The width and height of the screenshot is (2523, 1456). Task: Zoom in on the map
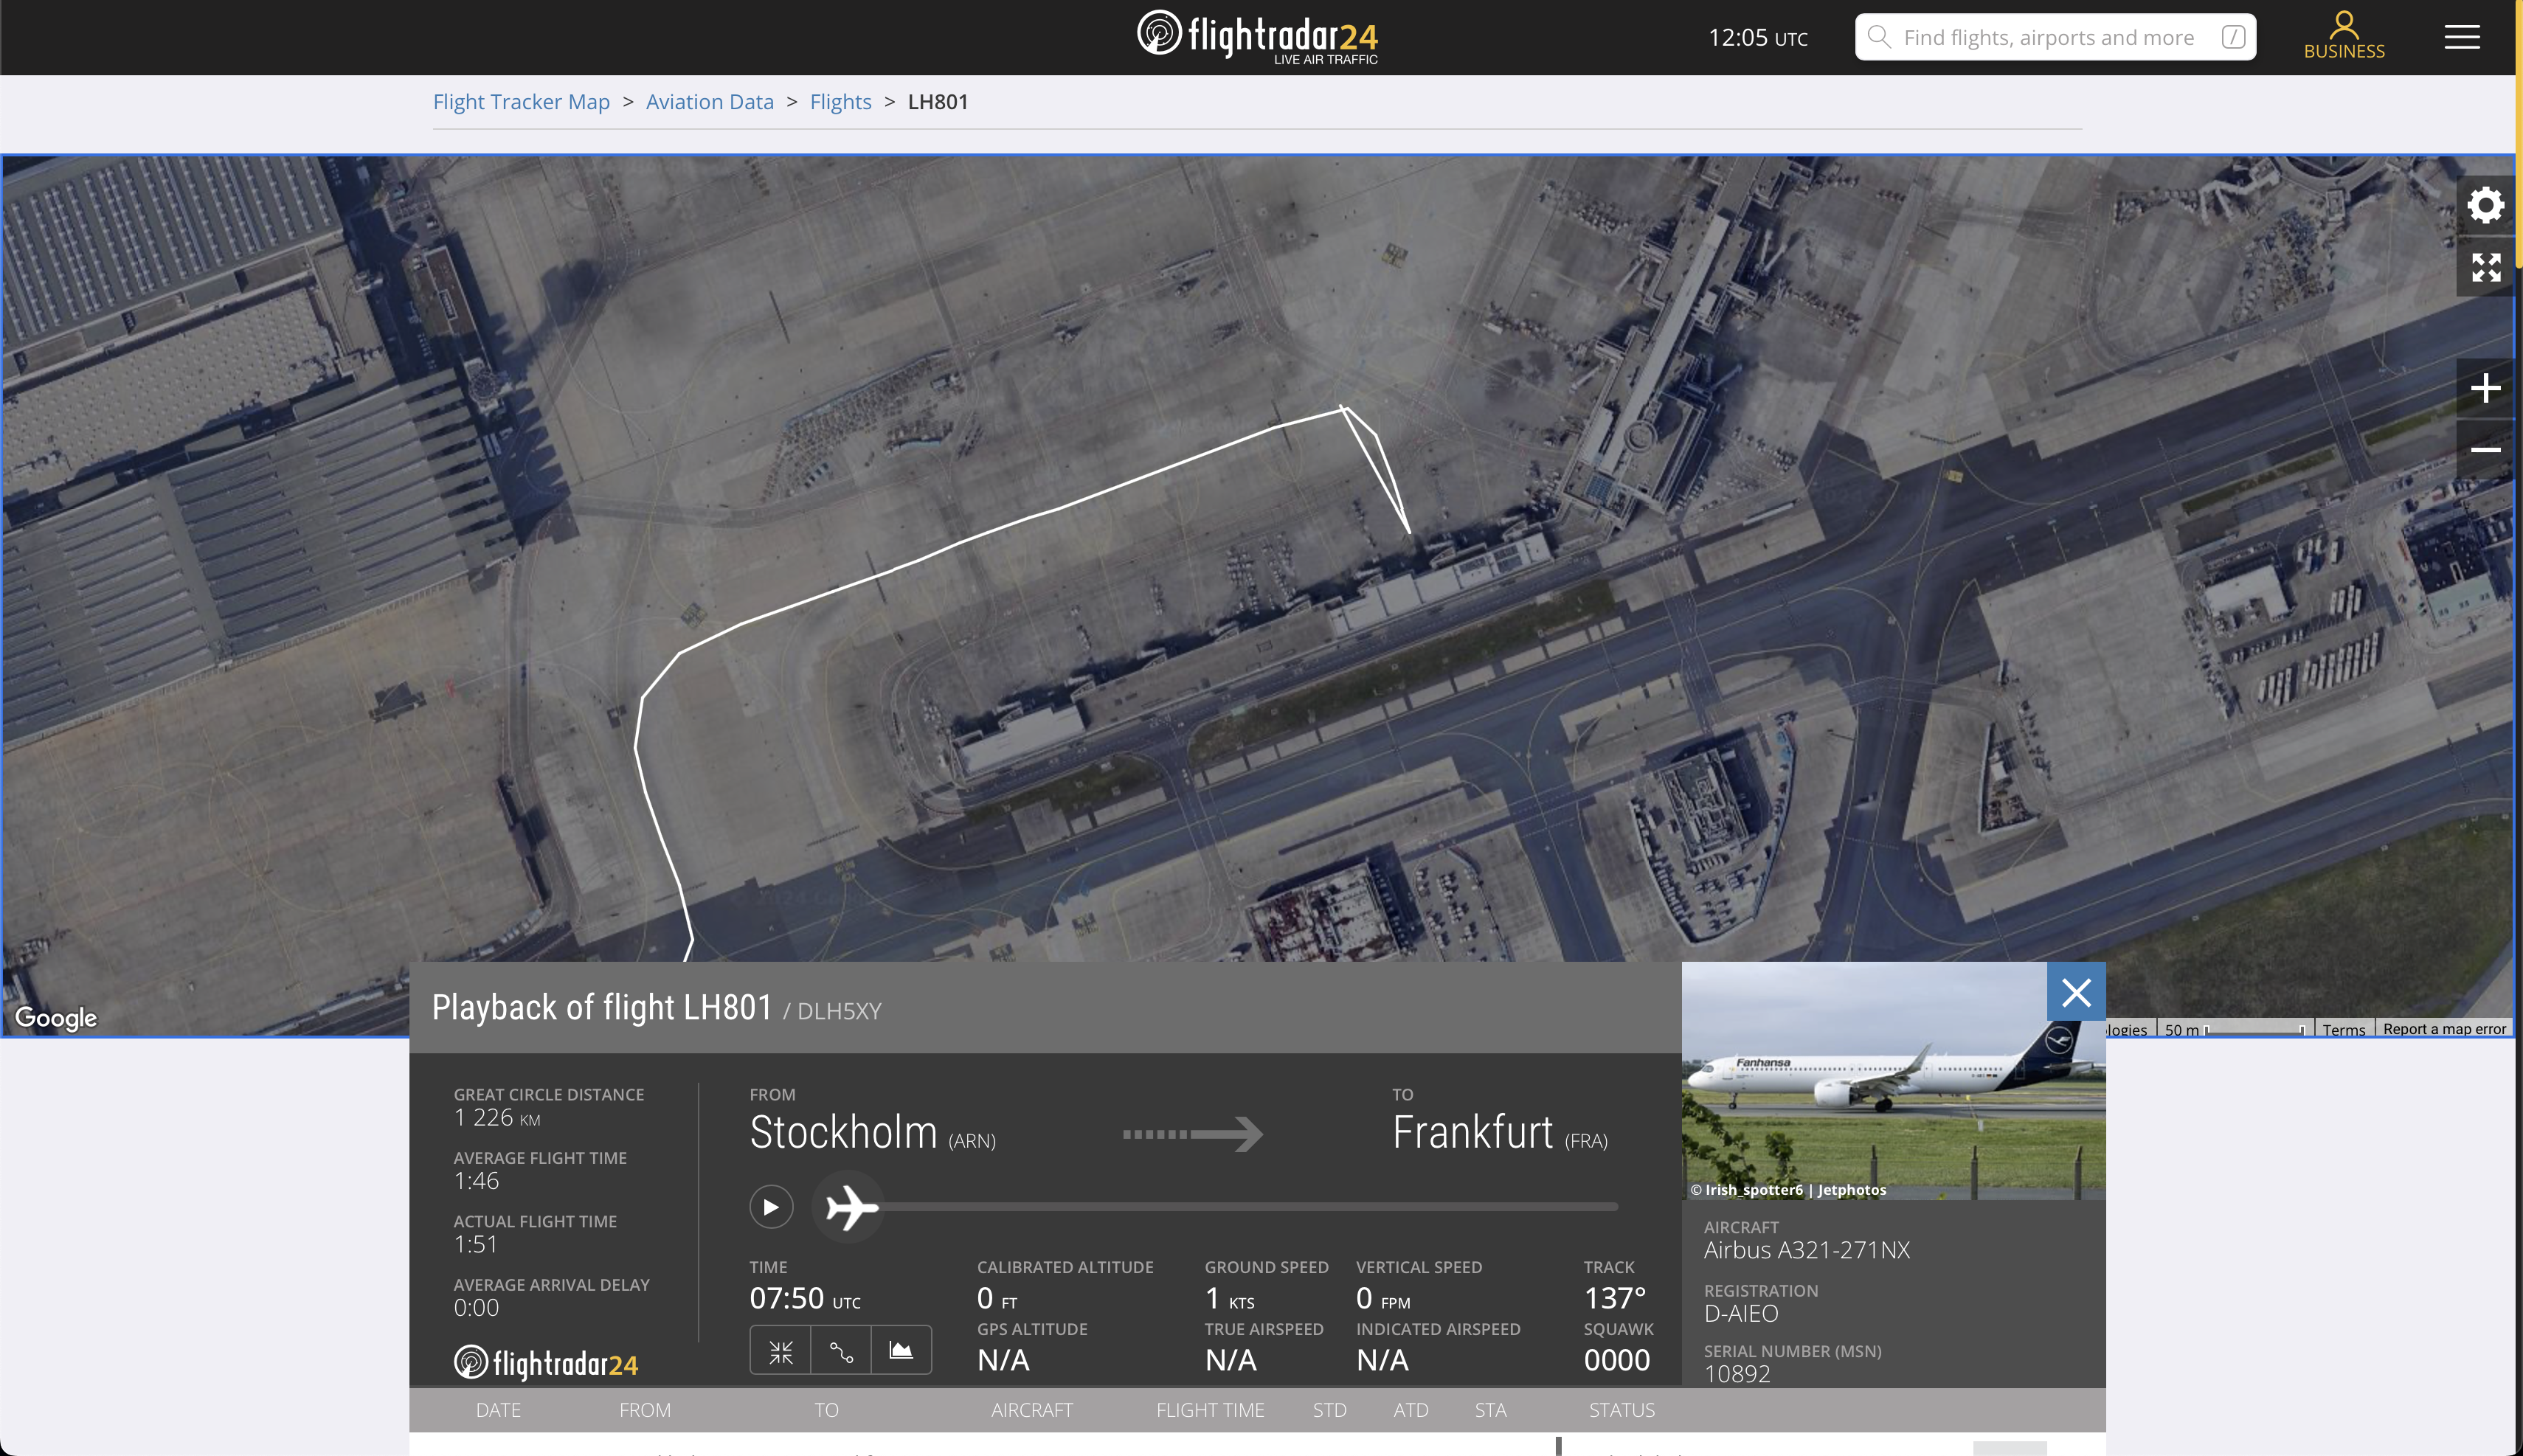(2485, 388)
